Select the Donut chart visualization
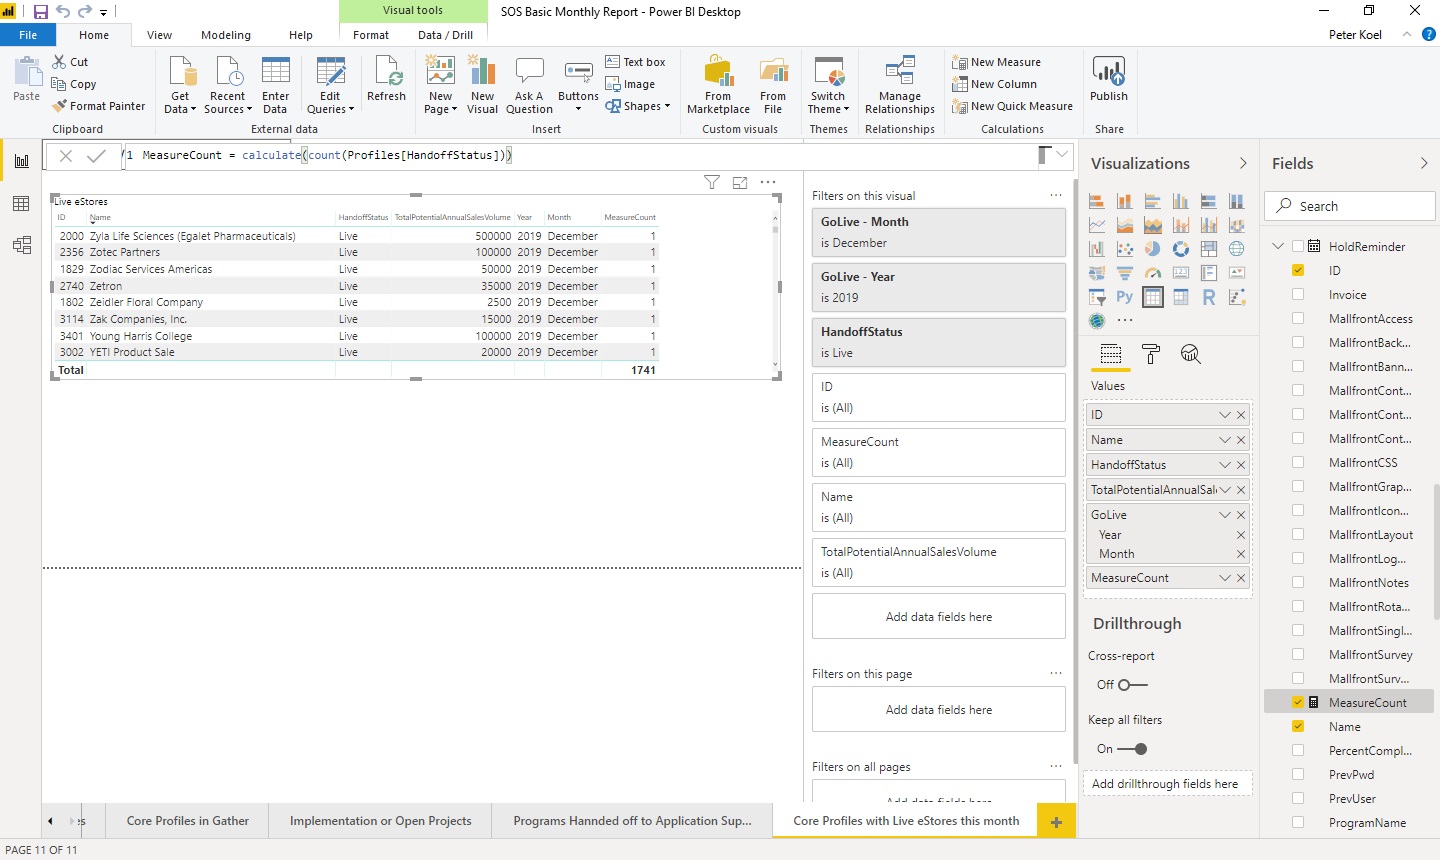This screenshot has height=860, width=1440. click(x=1181, y=249)
